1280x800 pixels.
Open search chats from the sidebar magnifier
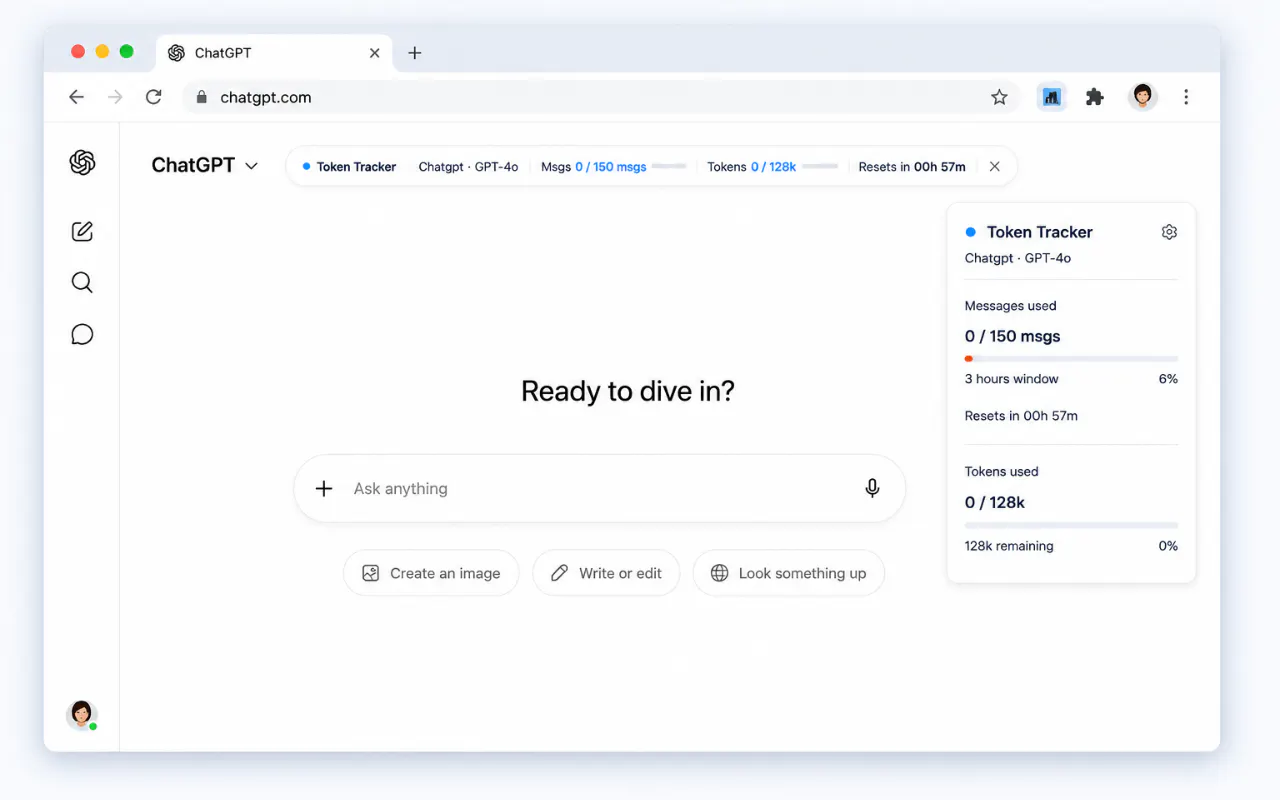(82, 283)
